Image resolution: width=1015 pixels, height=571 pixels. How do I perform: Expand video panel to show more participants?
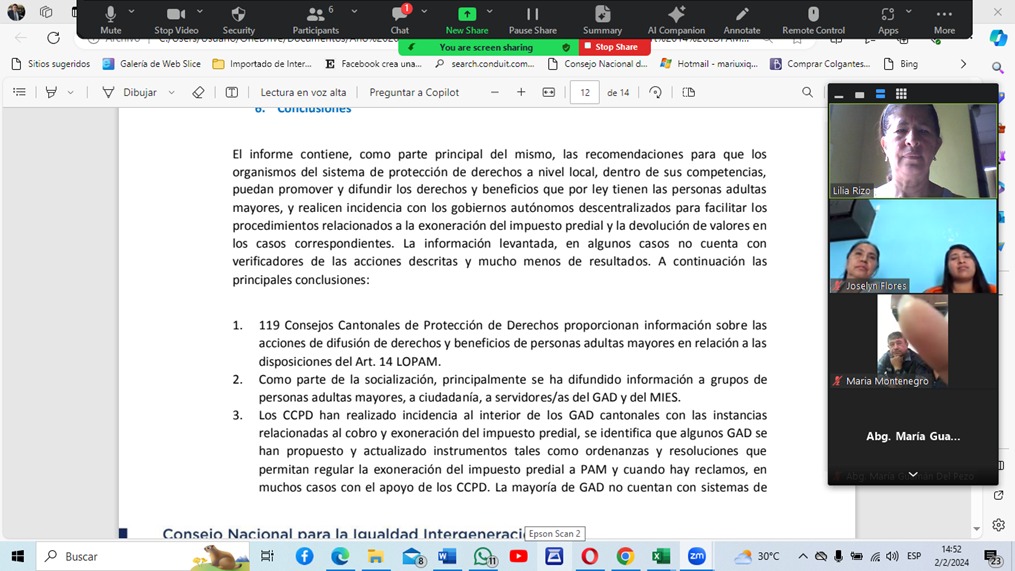912,475
